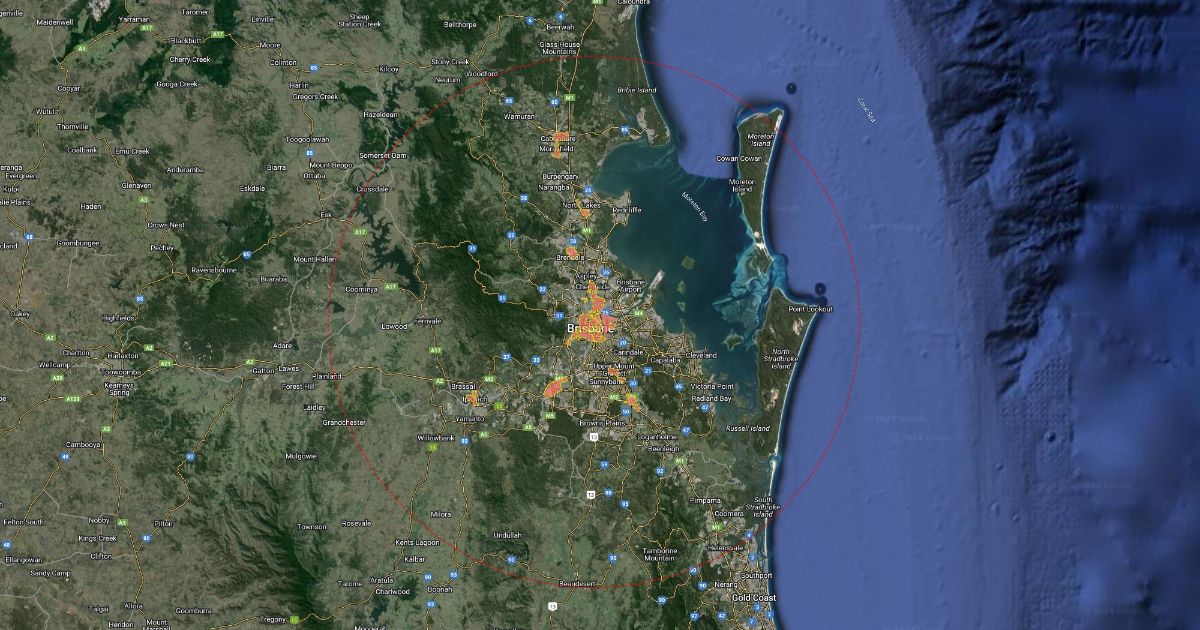Select the Rosevale label
The image size is (1200, 630).
point(356,522)
